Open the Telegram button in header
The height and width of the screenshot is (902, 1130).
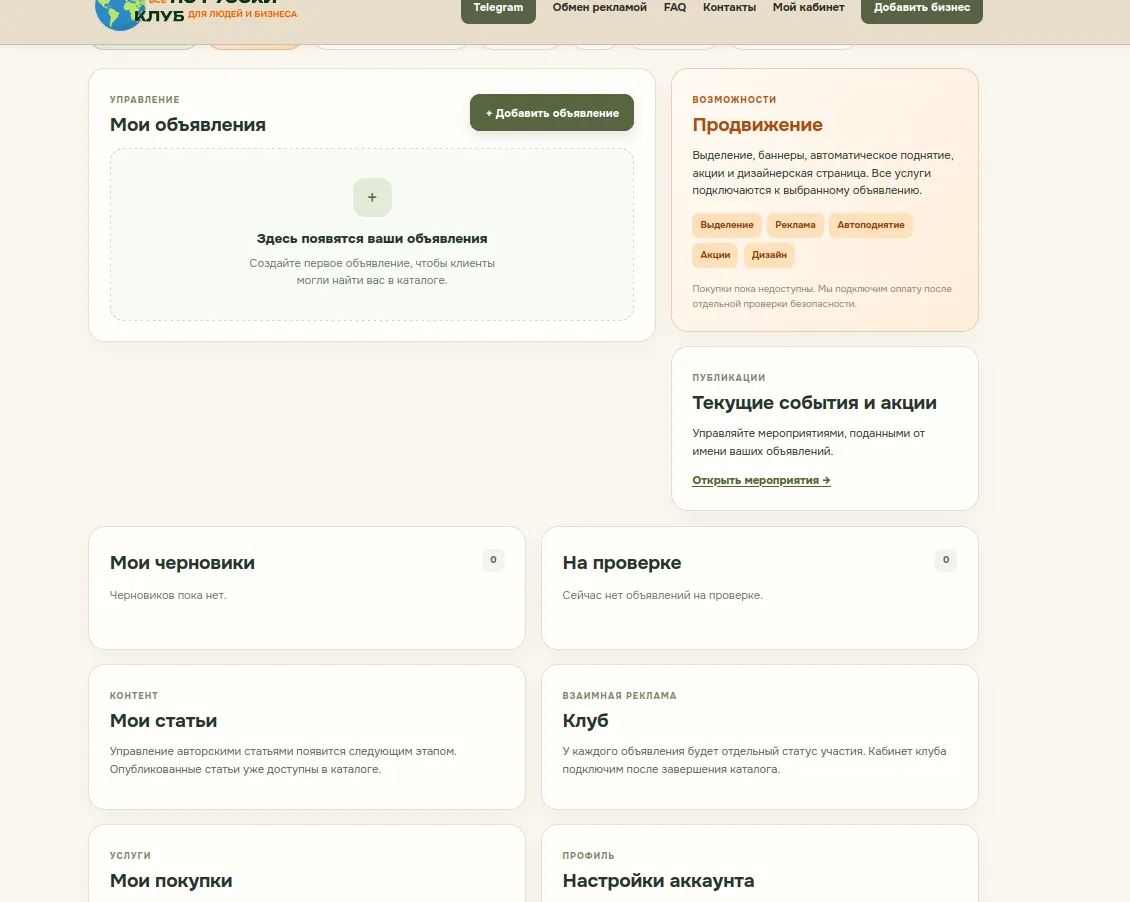pyautogui.click(x=498, y=9)
